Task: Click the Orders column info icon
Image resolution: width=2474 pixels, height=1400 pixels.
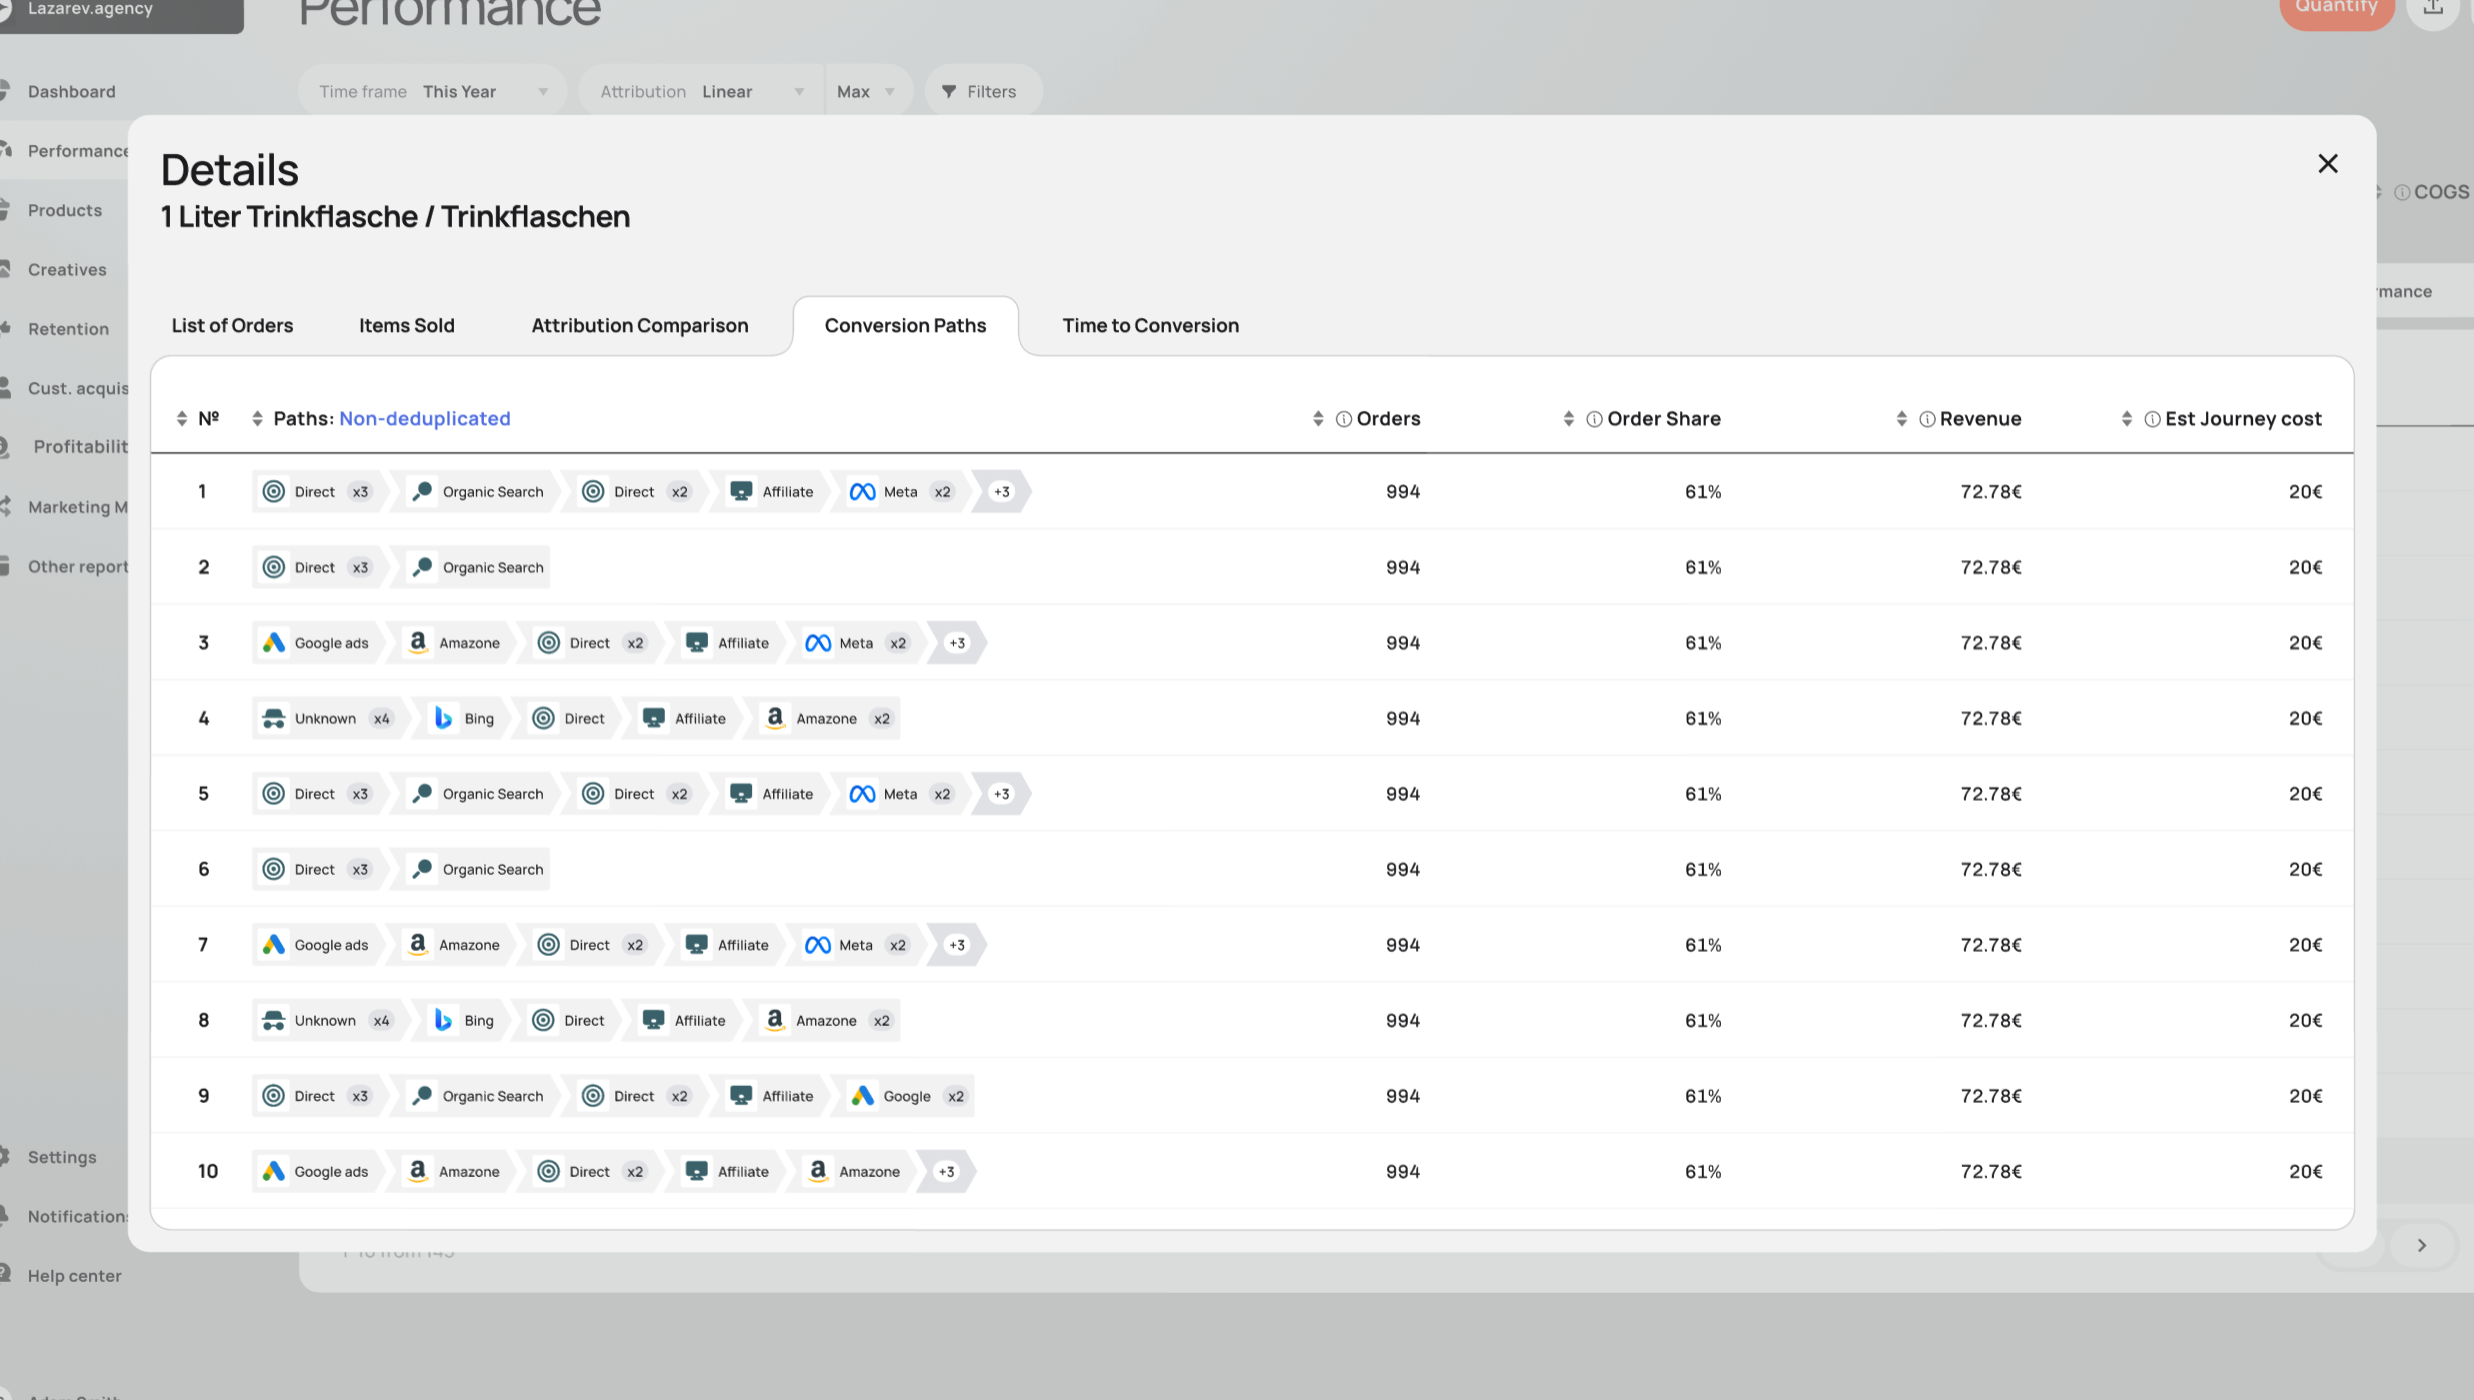Action: (1344, 419)
